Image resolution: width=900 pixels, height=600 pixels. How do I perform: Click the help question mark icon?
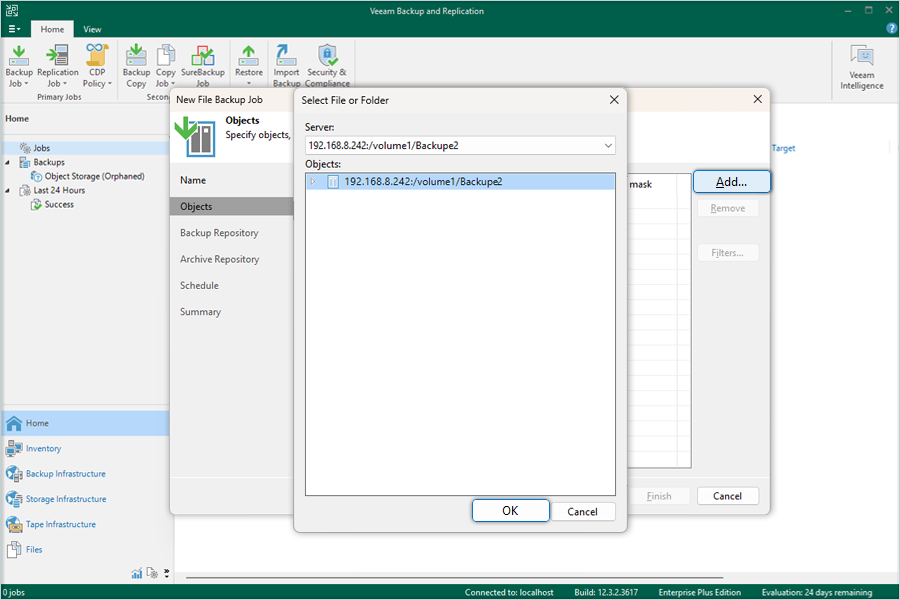point(892,28)
